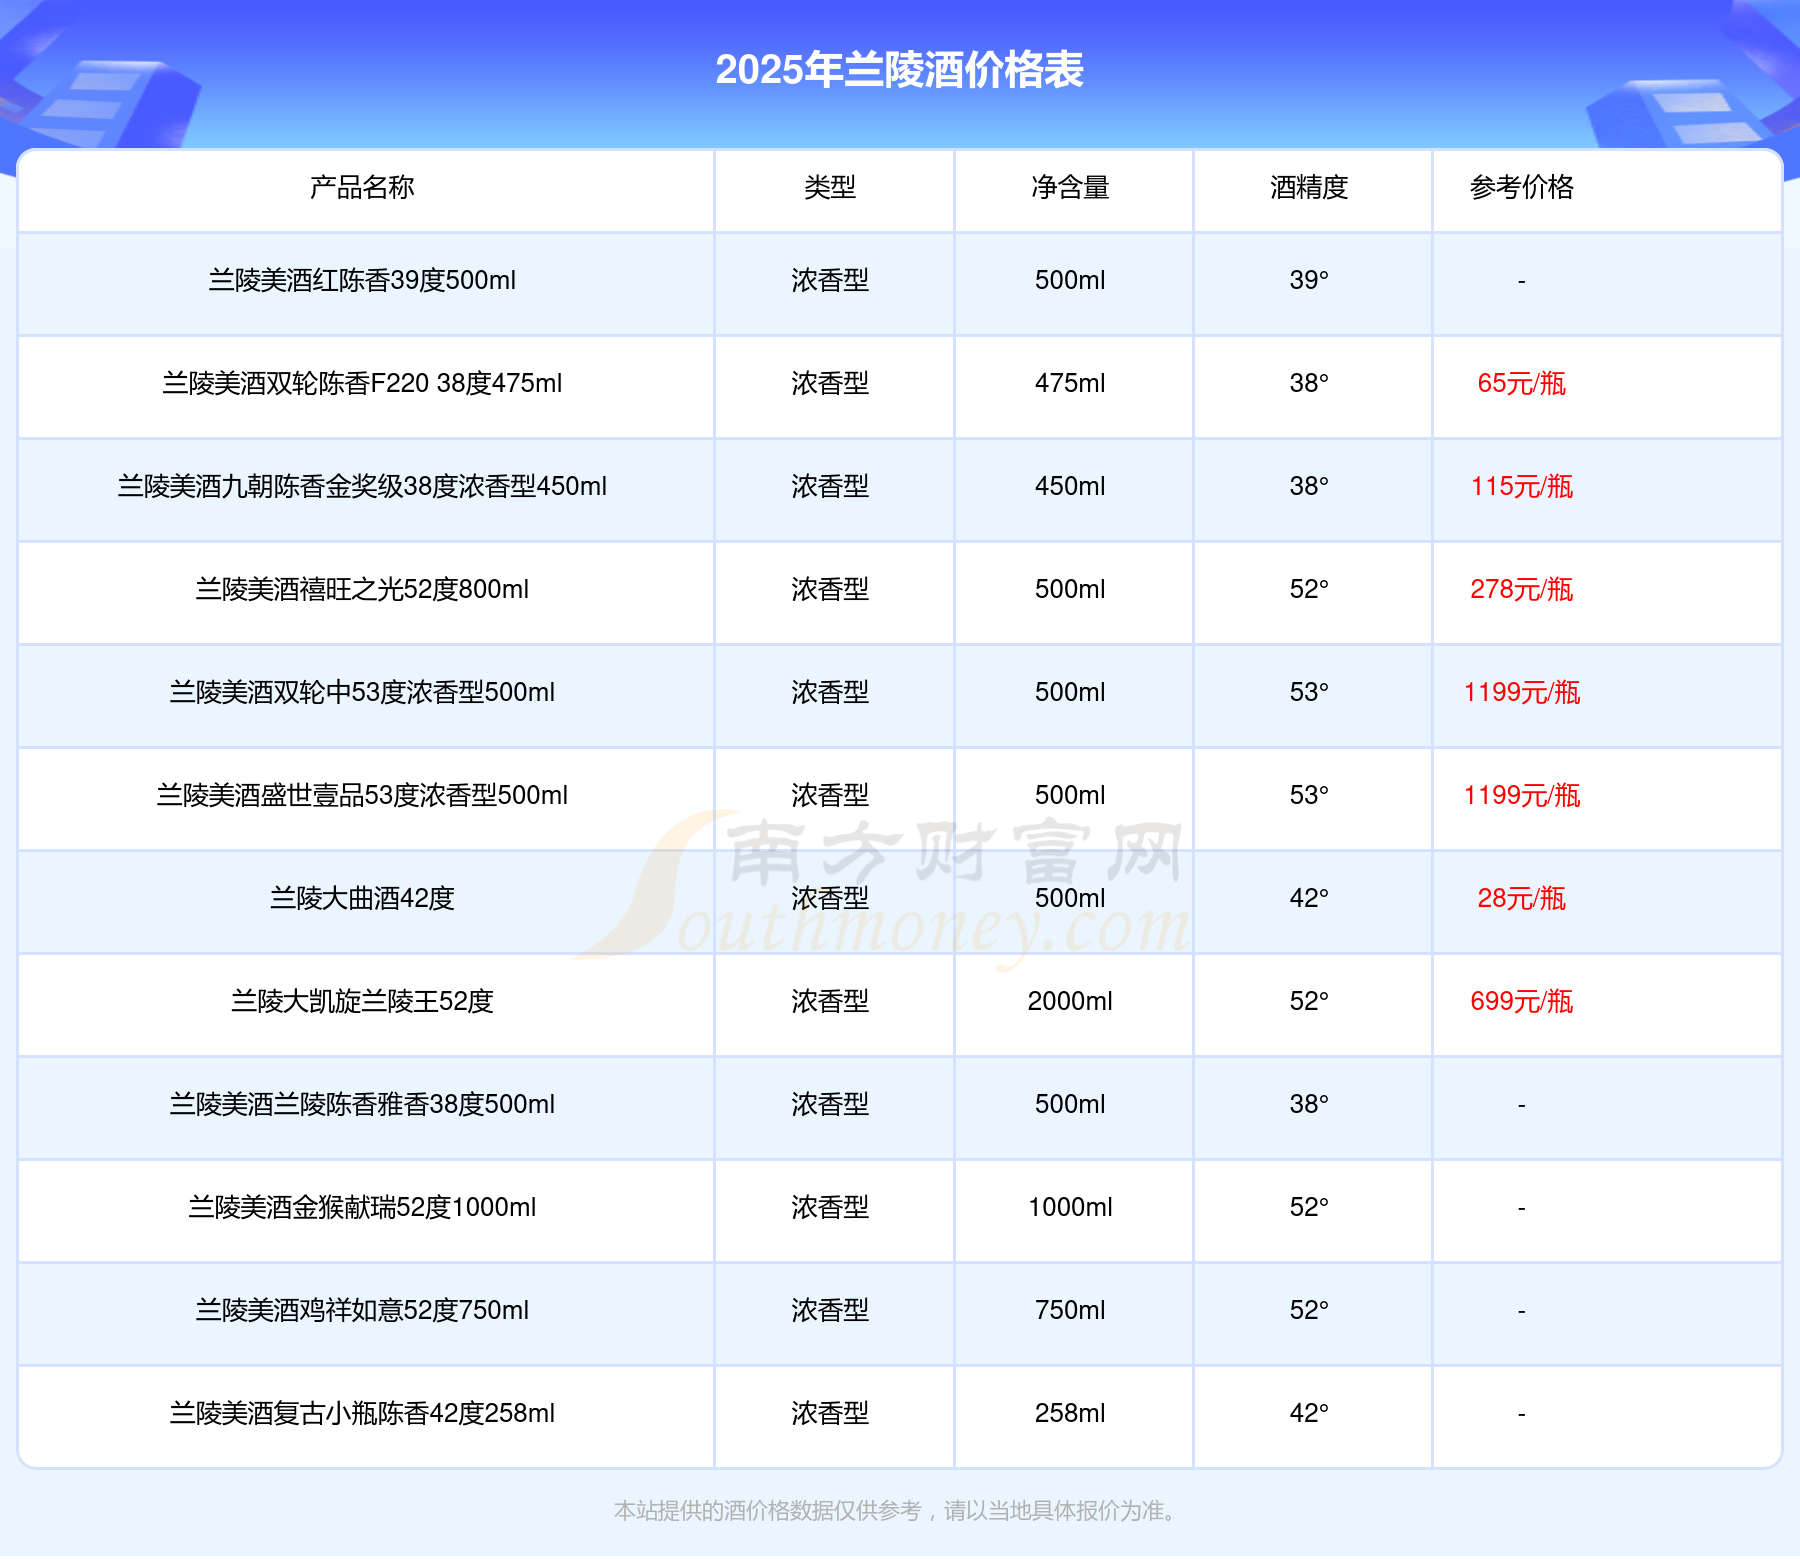Viewport: 1800px width, 1560px height.
Task: Click the 类型 column header
Action: click(830, 187)
